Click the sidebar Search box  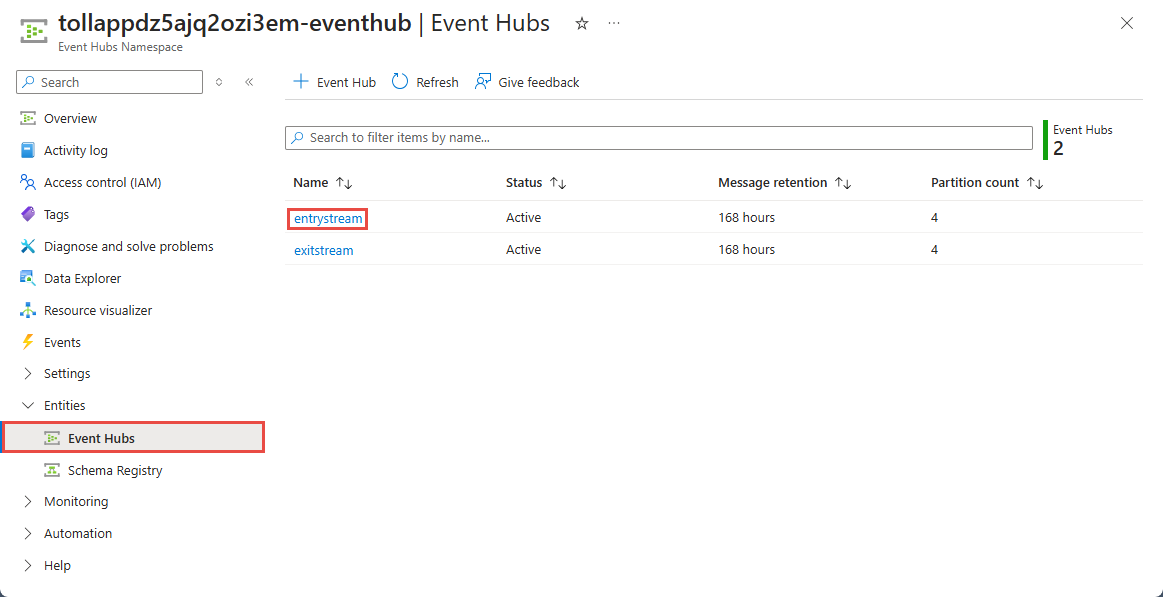point(109,82)
